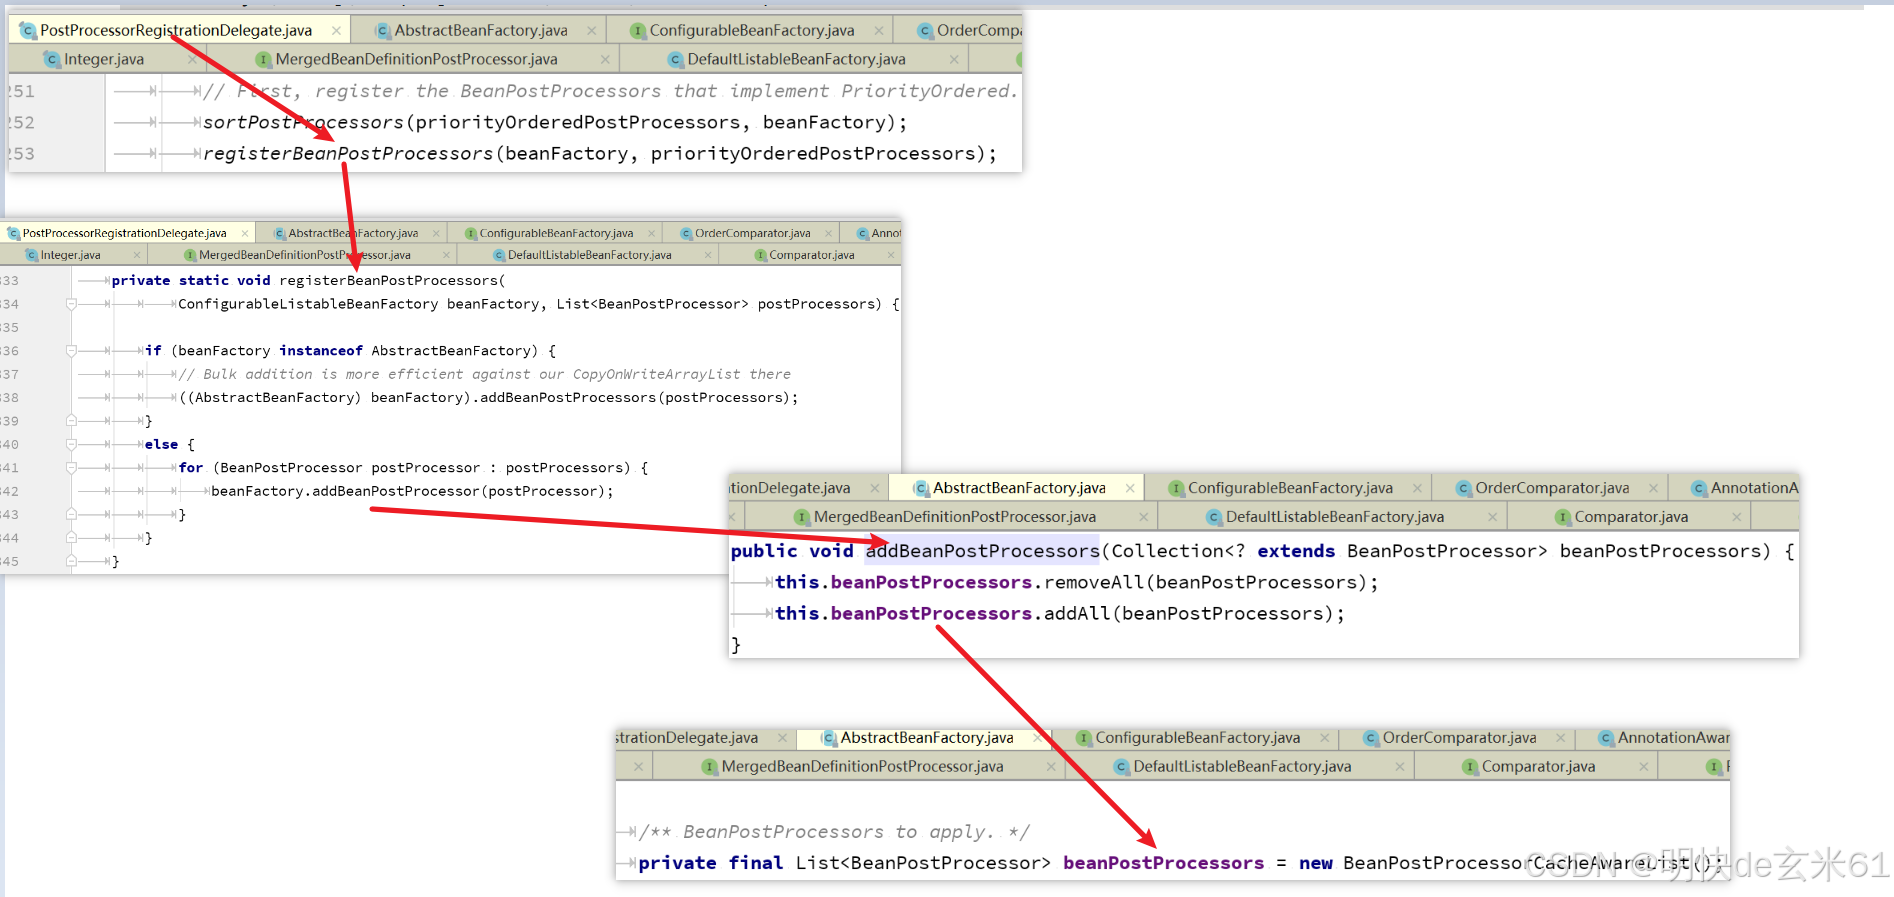
Task: Close MergedBeanDefinitionPostProcessor.java tab in beanPostProcessors field snippet
Action: click(x=1051, y=767)
